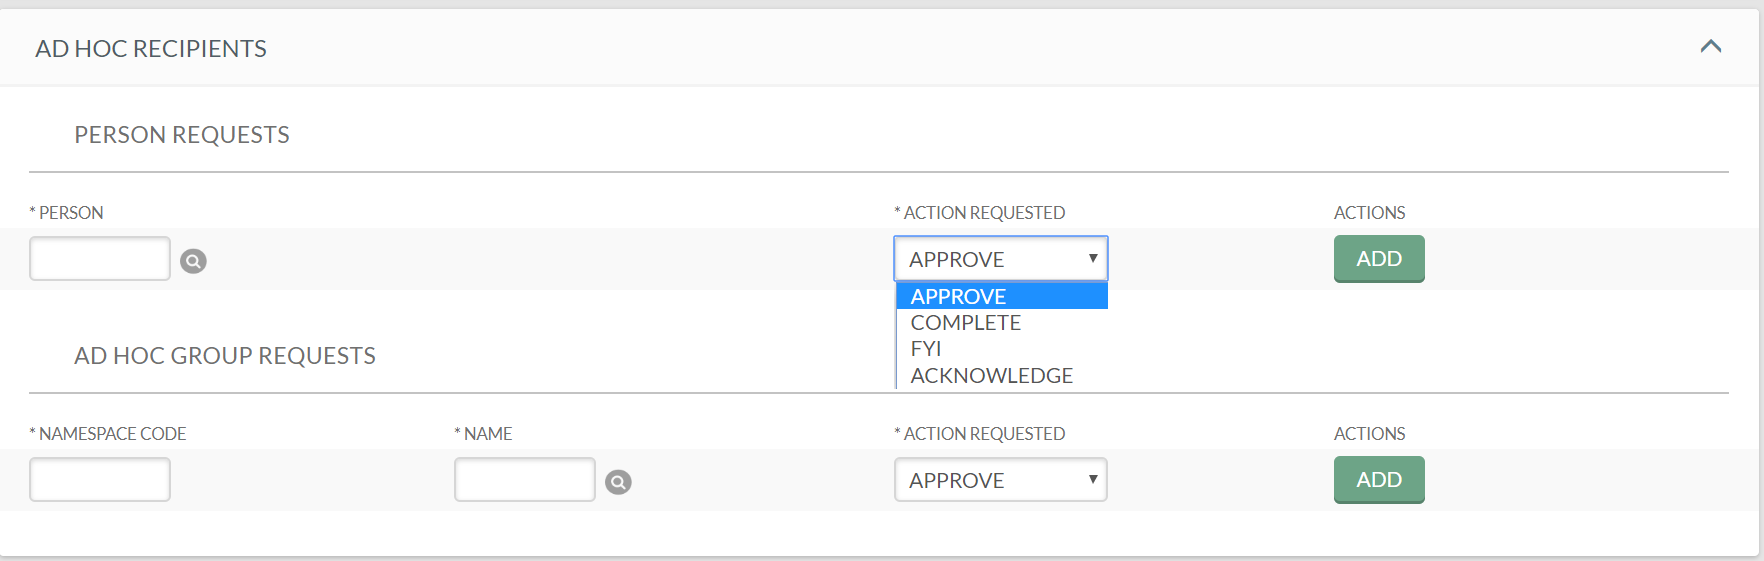The image size is (1764, 561).
Task: Click the * PERSON field label
Action: tap(66, 213)
